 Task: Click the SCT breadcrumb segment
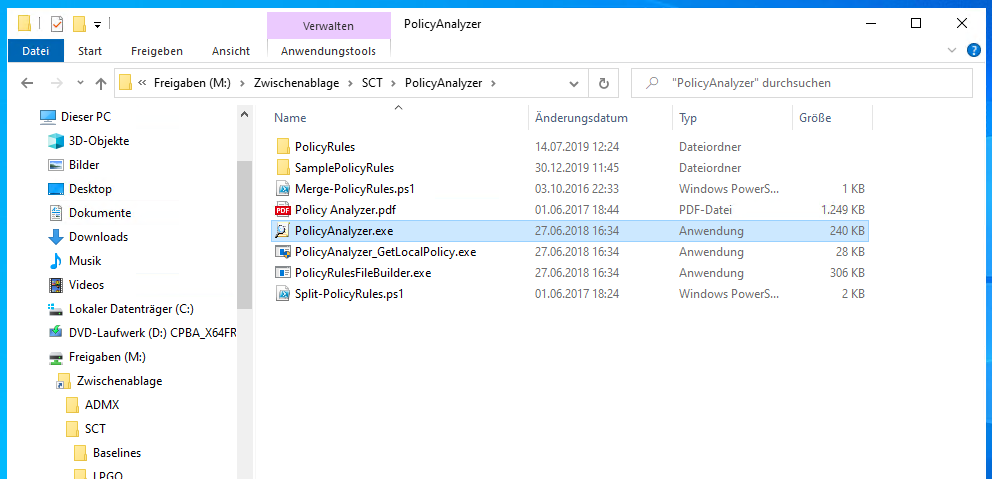[x=372, y=83]
